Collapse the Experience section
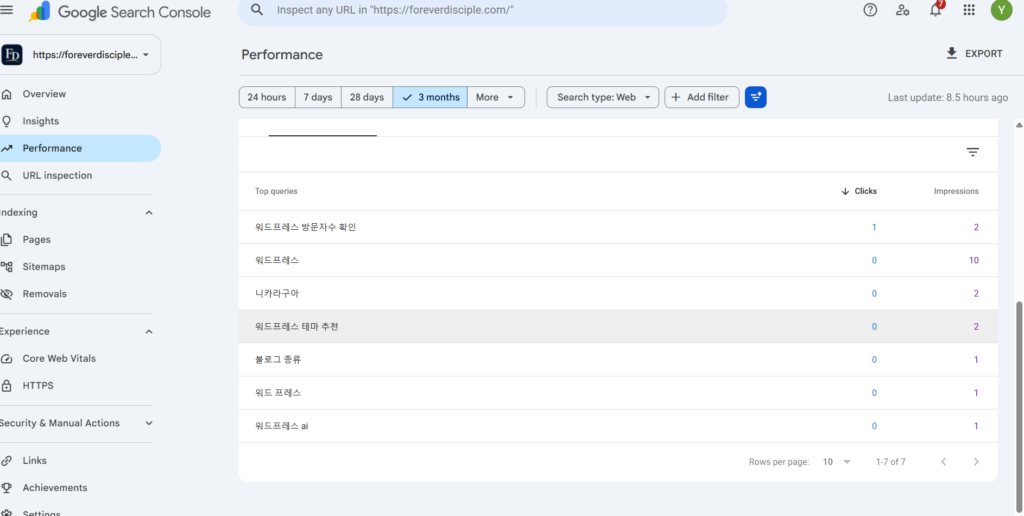 [x=149, y=331]
